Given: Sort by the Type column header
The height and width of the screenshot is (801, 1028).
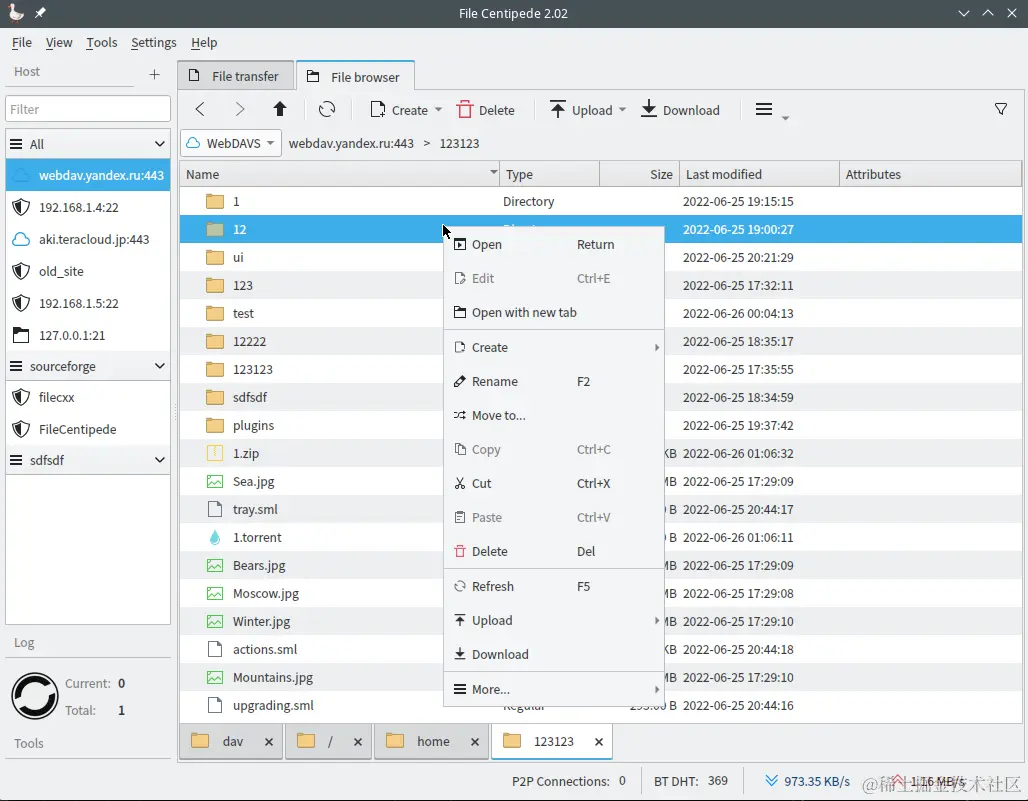Looking at the screenshot, I should pos(549,174).
